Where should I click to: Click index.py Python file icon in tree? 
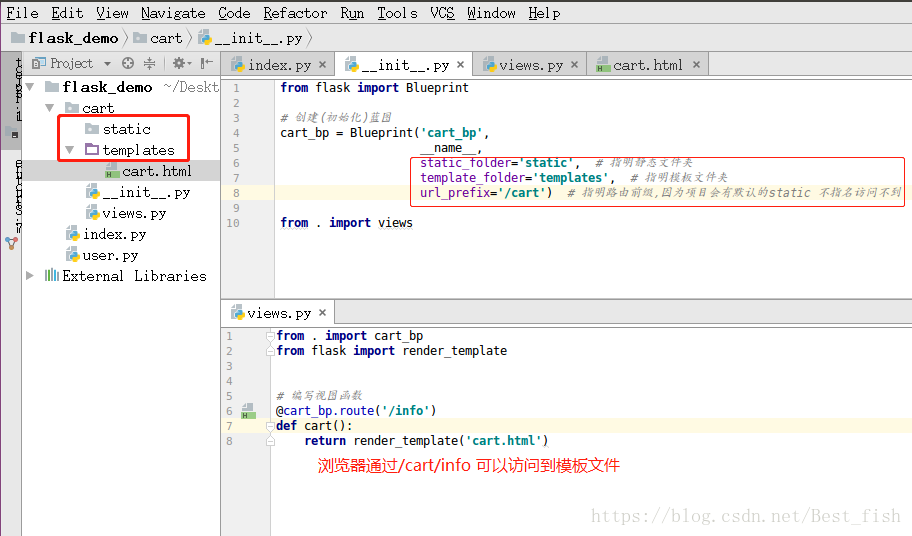point(73,234)
